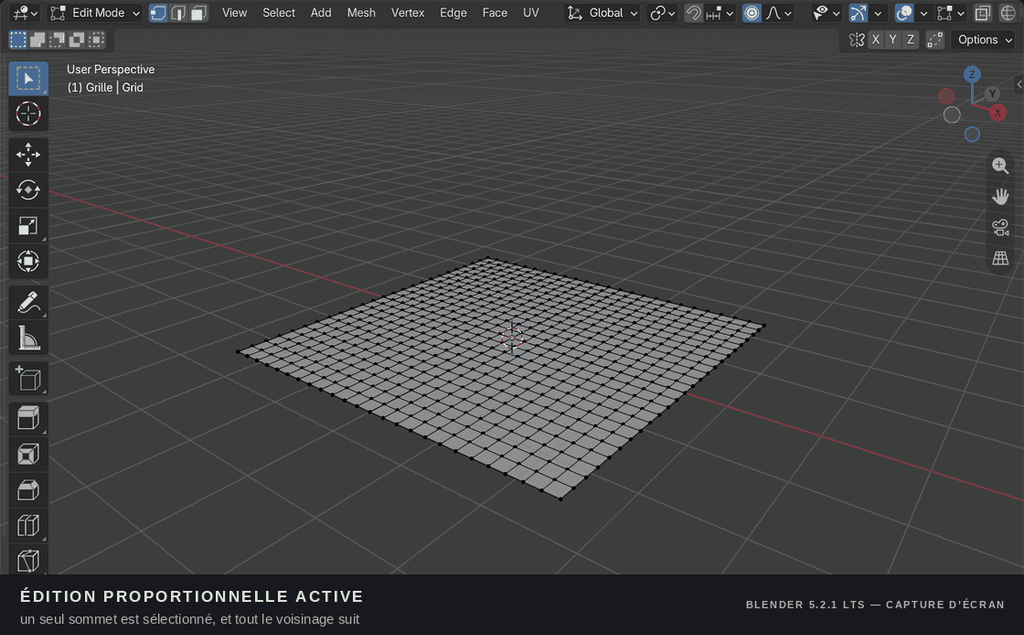Toggle snapping magnet
Viewport: 1024px width, 635px height.
[694, 13]
